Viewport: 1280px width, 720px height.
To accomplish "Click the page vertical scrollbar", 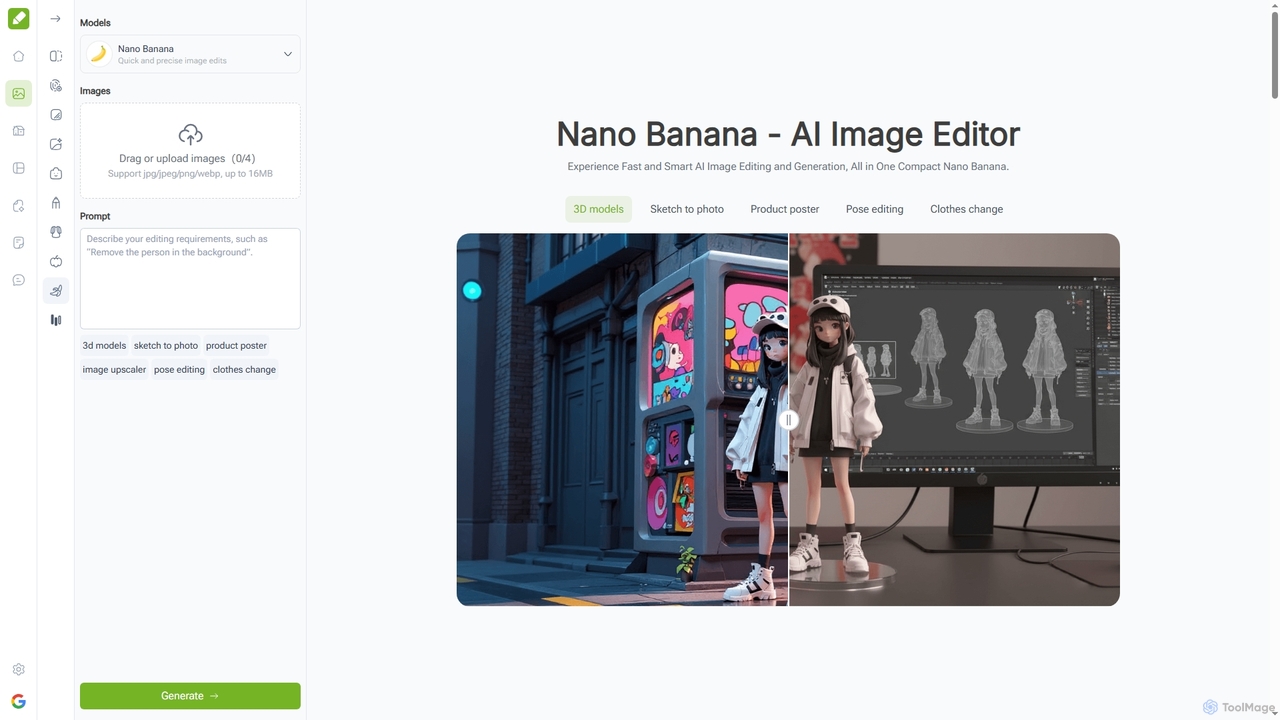I will 1275,55.
